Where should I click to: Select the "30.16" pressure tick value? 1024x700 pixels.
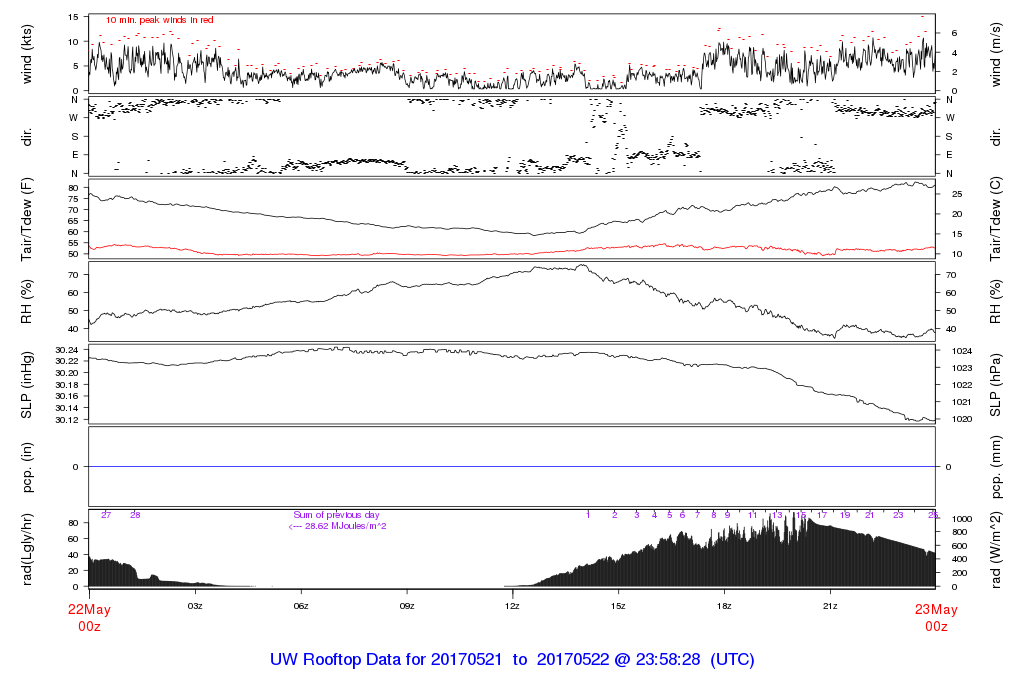pyautogui.click(x=67, y=396)
